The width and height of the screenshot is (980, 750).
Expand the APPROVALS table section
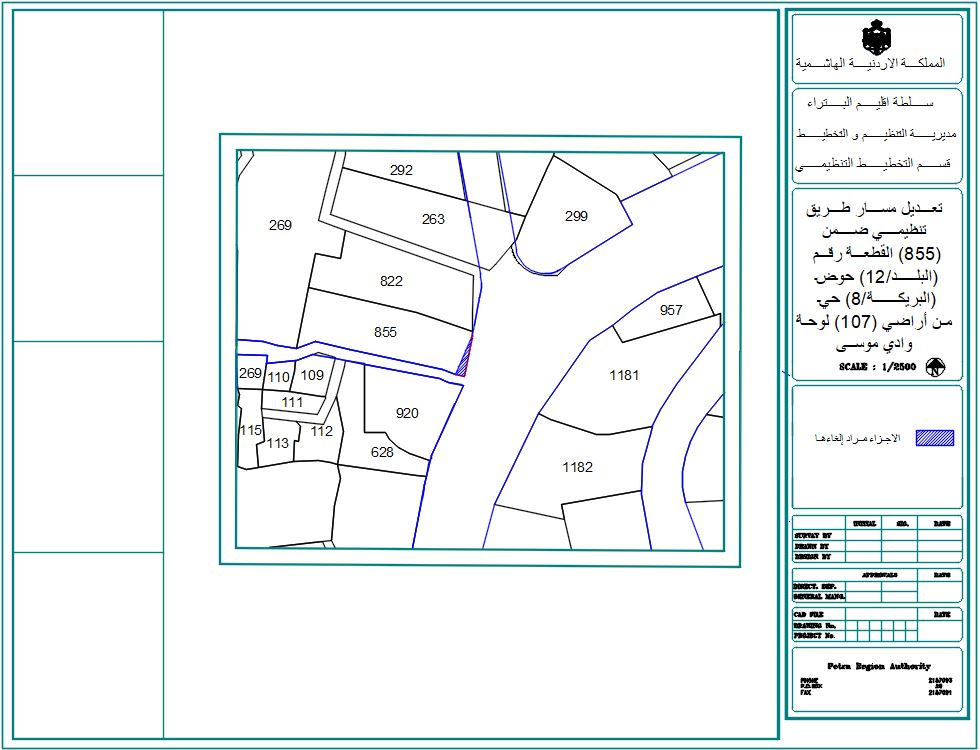[879, 576]
